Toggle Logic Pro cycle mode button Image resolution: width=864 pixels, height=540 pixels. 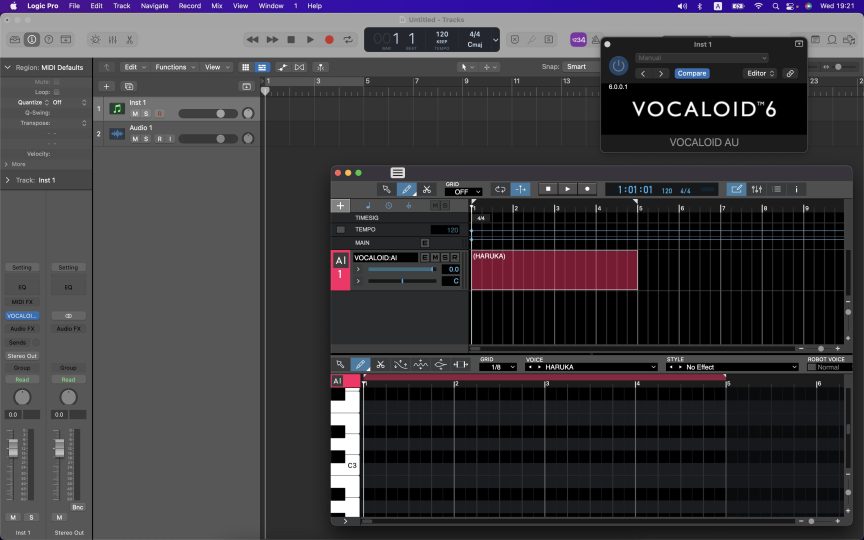tap(348, 40)
